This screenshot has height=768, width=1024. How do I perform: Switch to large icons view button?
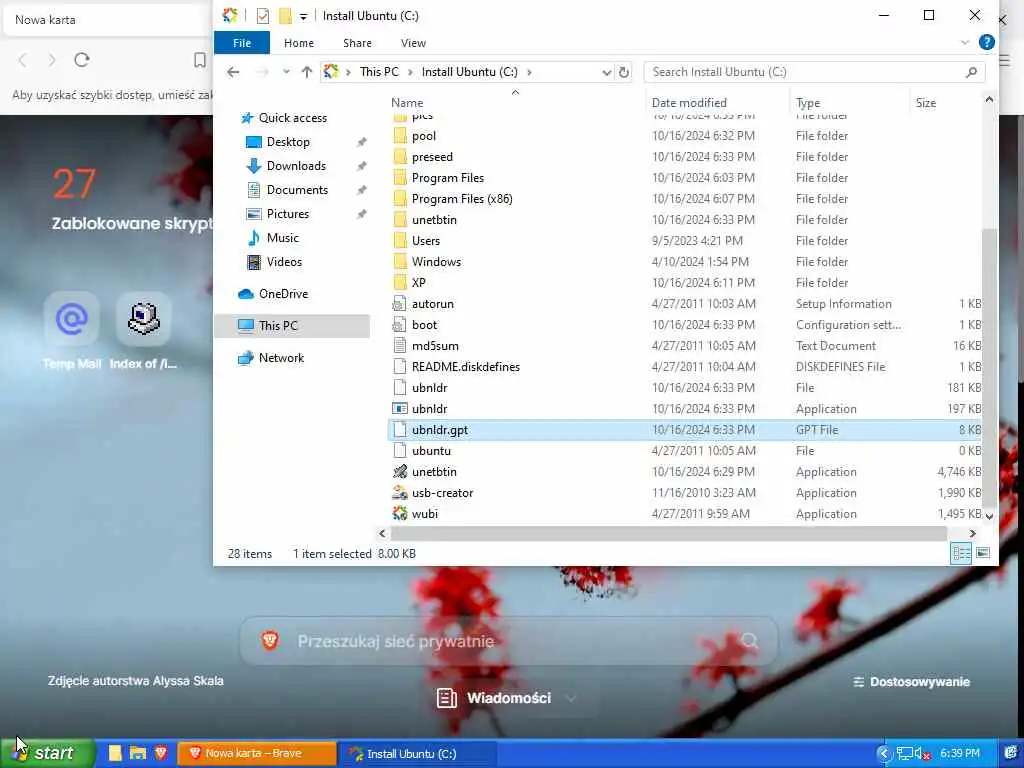(x=982, y=553)
